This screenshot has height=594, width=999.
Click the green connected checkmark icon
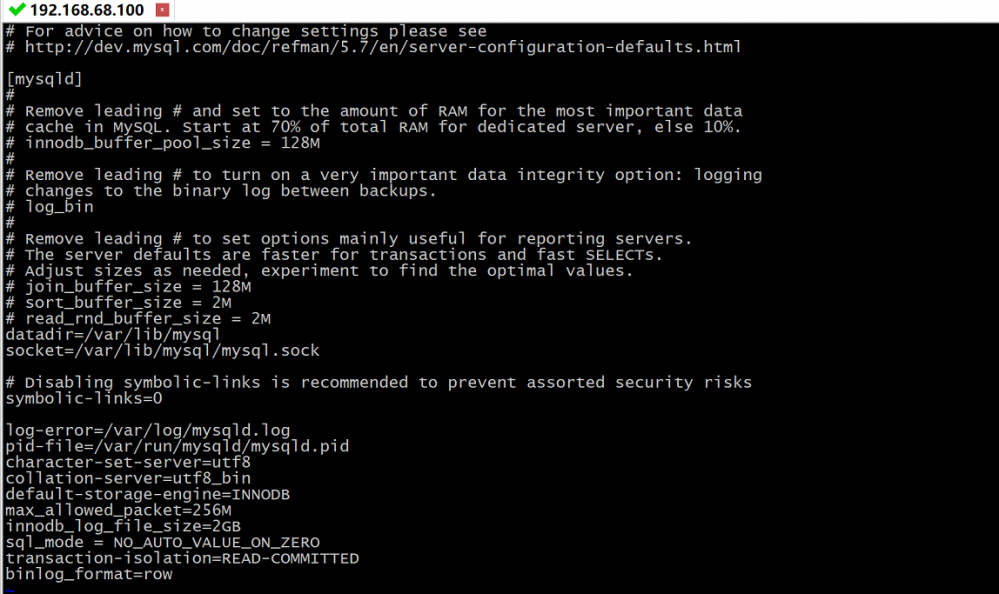(x=17, y=10)
